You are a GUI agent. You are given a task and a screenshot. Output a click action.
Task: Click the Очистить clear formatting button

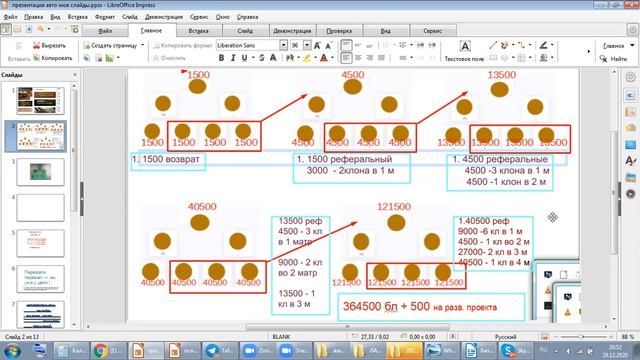click(x=169, y=58)
